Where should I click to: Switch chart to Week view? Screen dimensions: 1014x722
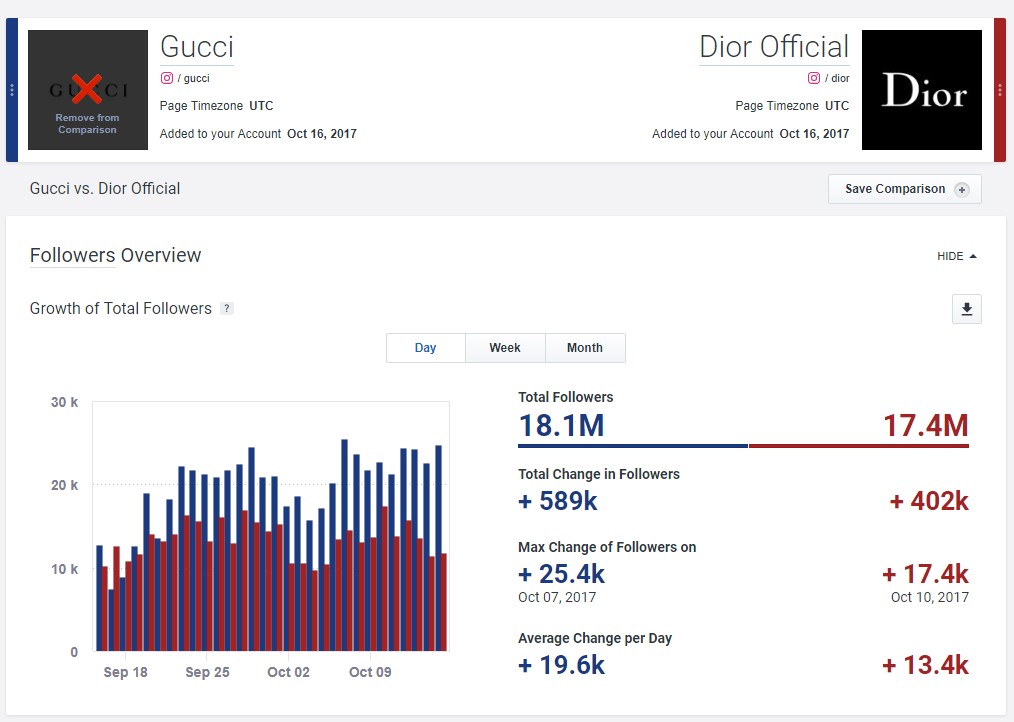point(505,348)
